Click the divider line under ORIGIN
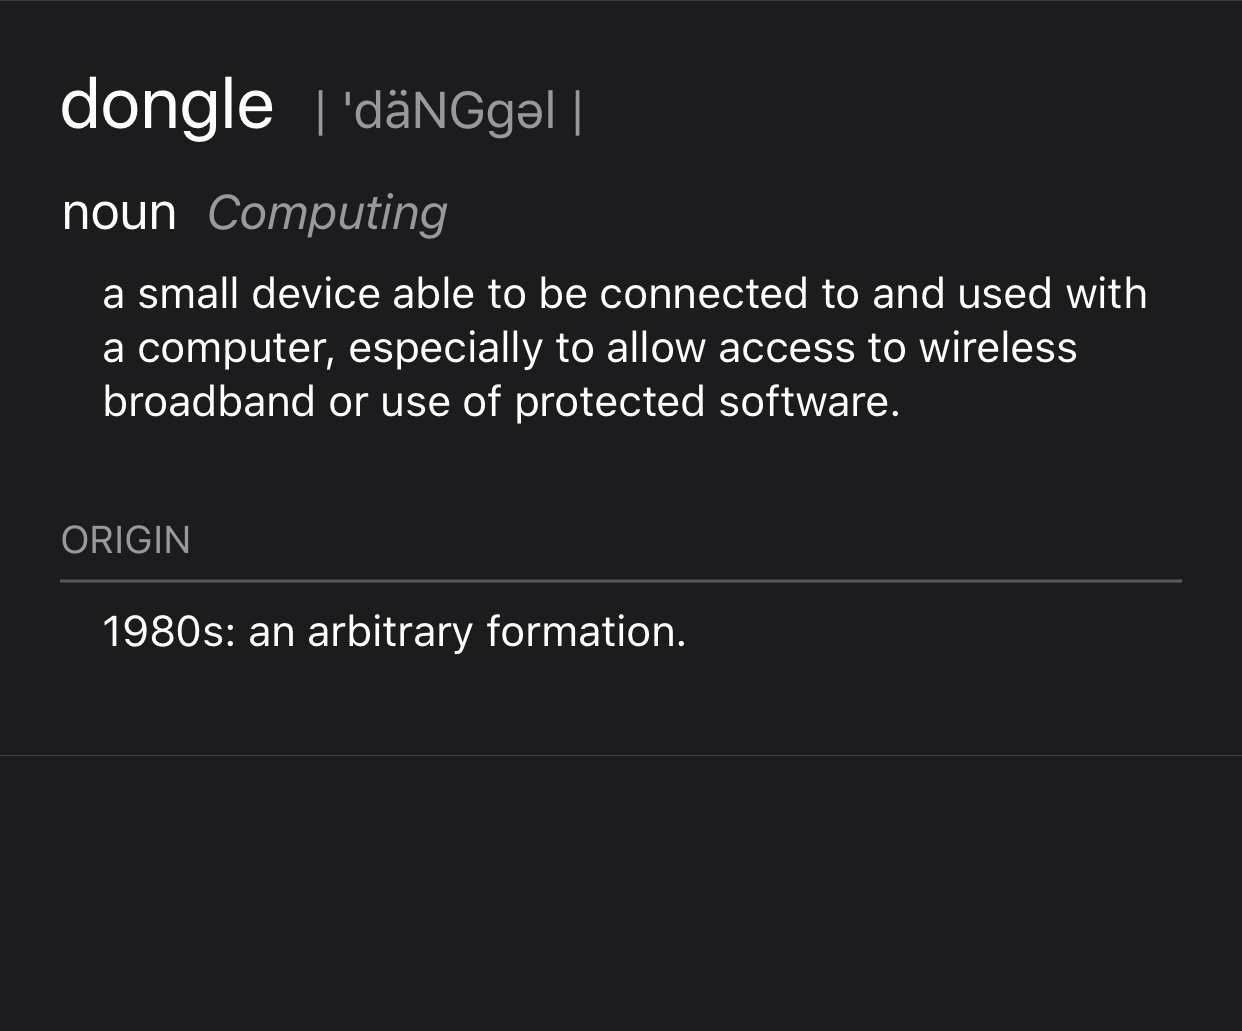 621,580
